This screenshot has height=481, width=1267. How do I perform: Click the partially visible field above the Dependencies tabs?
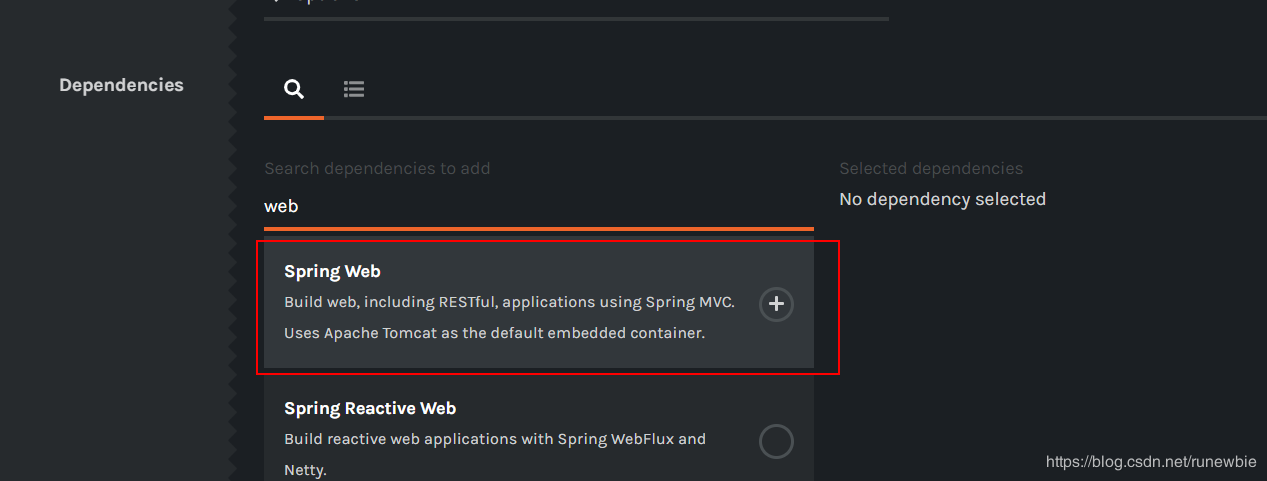tap(576, 8)
